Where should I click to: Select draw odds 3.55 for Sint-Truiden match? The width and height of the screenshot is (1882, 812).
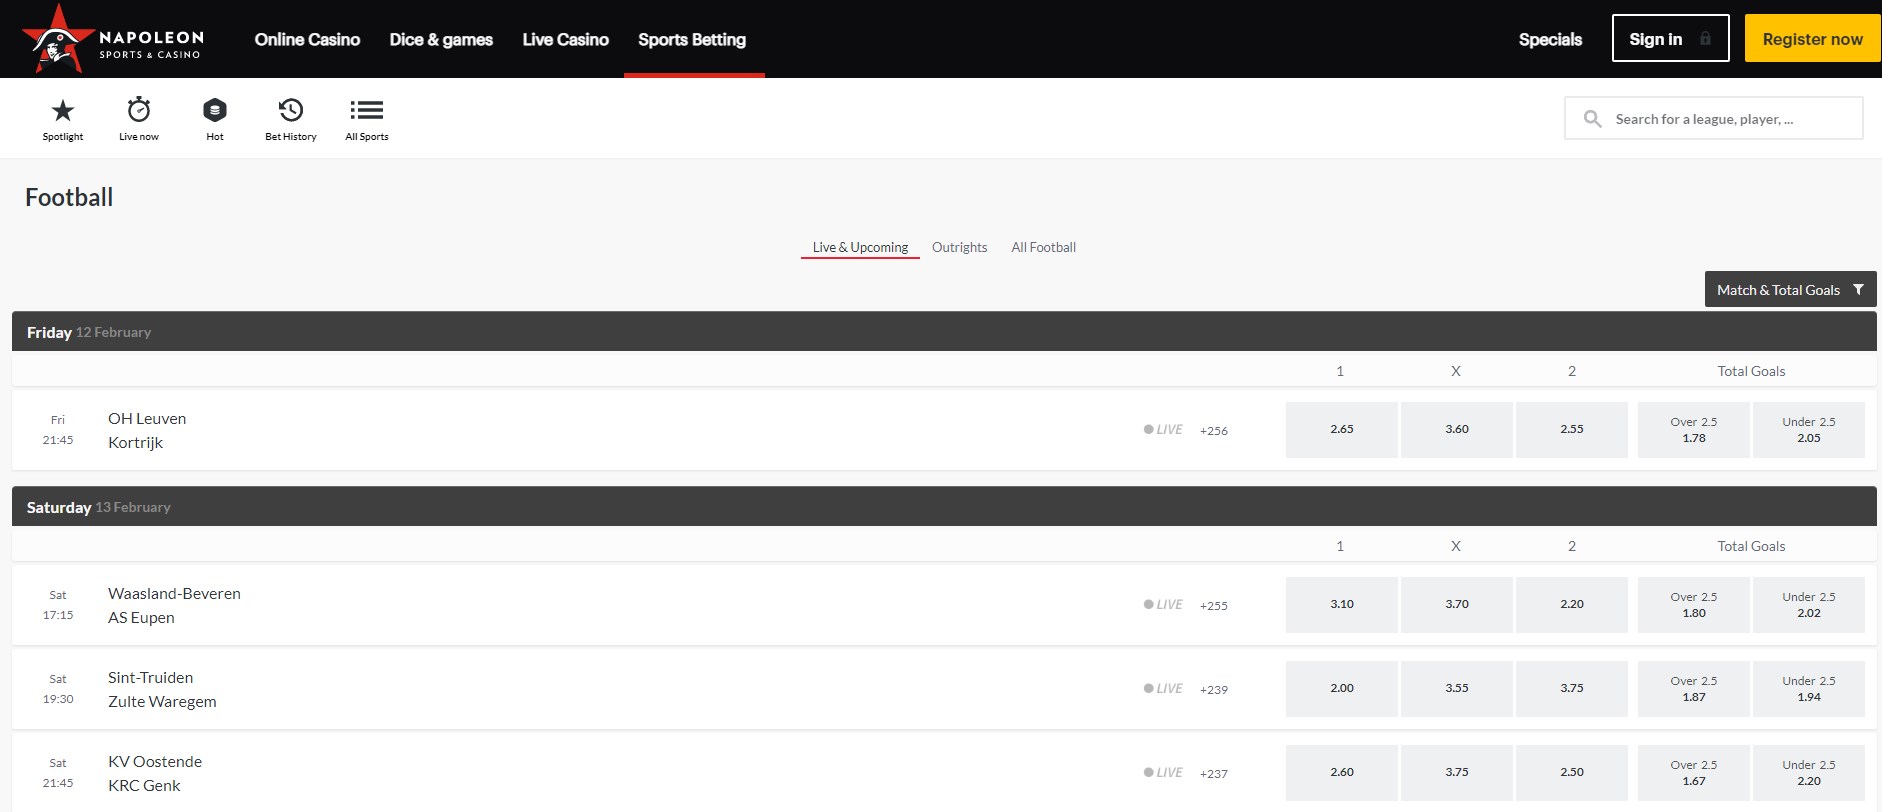1456,688
